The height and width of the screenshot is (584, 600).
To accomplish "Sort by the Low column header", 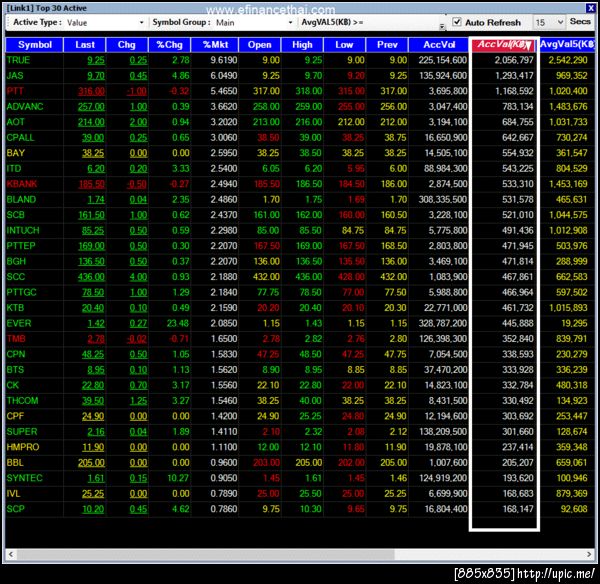I will pos(344,45).
